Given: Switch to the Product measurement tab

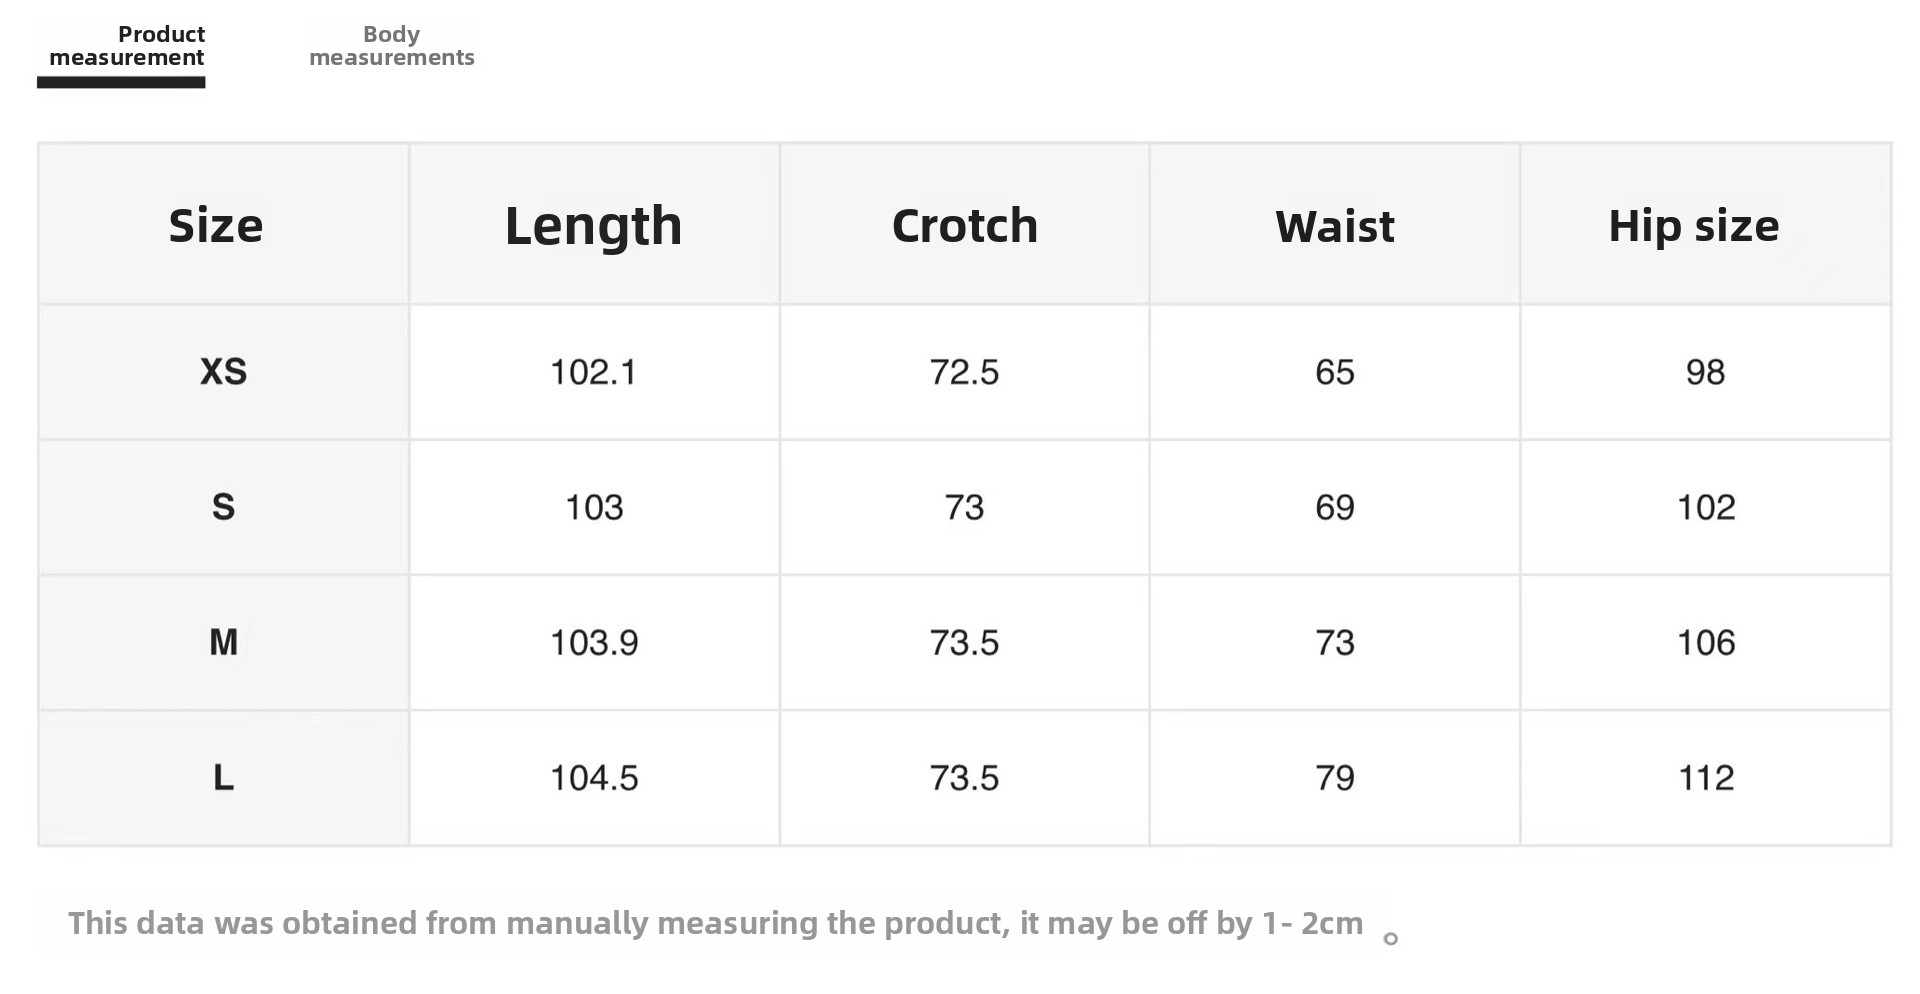Looking at the screenshot, I should tap(126, 46).
